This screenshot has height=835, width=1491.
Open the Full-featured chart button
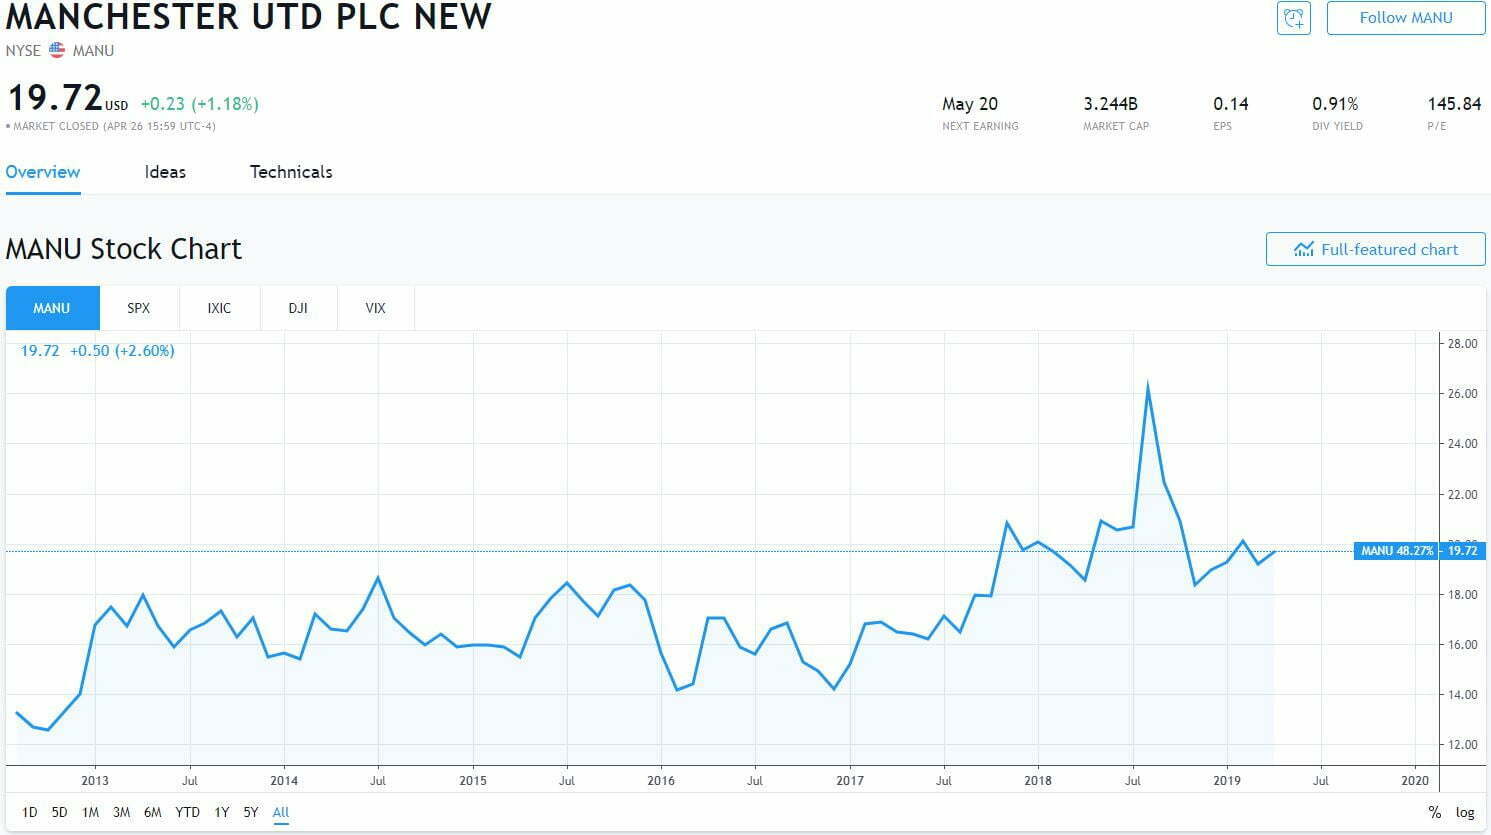(1375, 249)
